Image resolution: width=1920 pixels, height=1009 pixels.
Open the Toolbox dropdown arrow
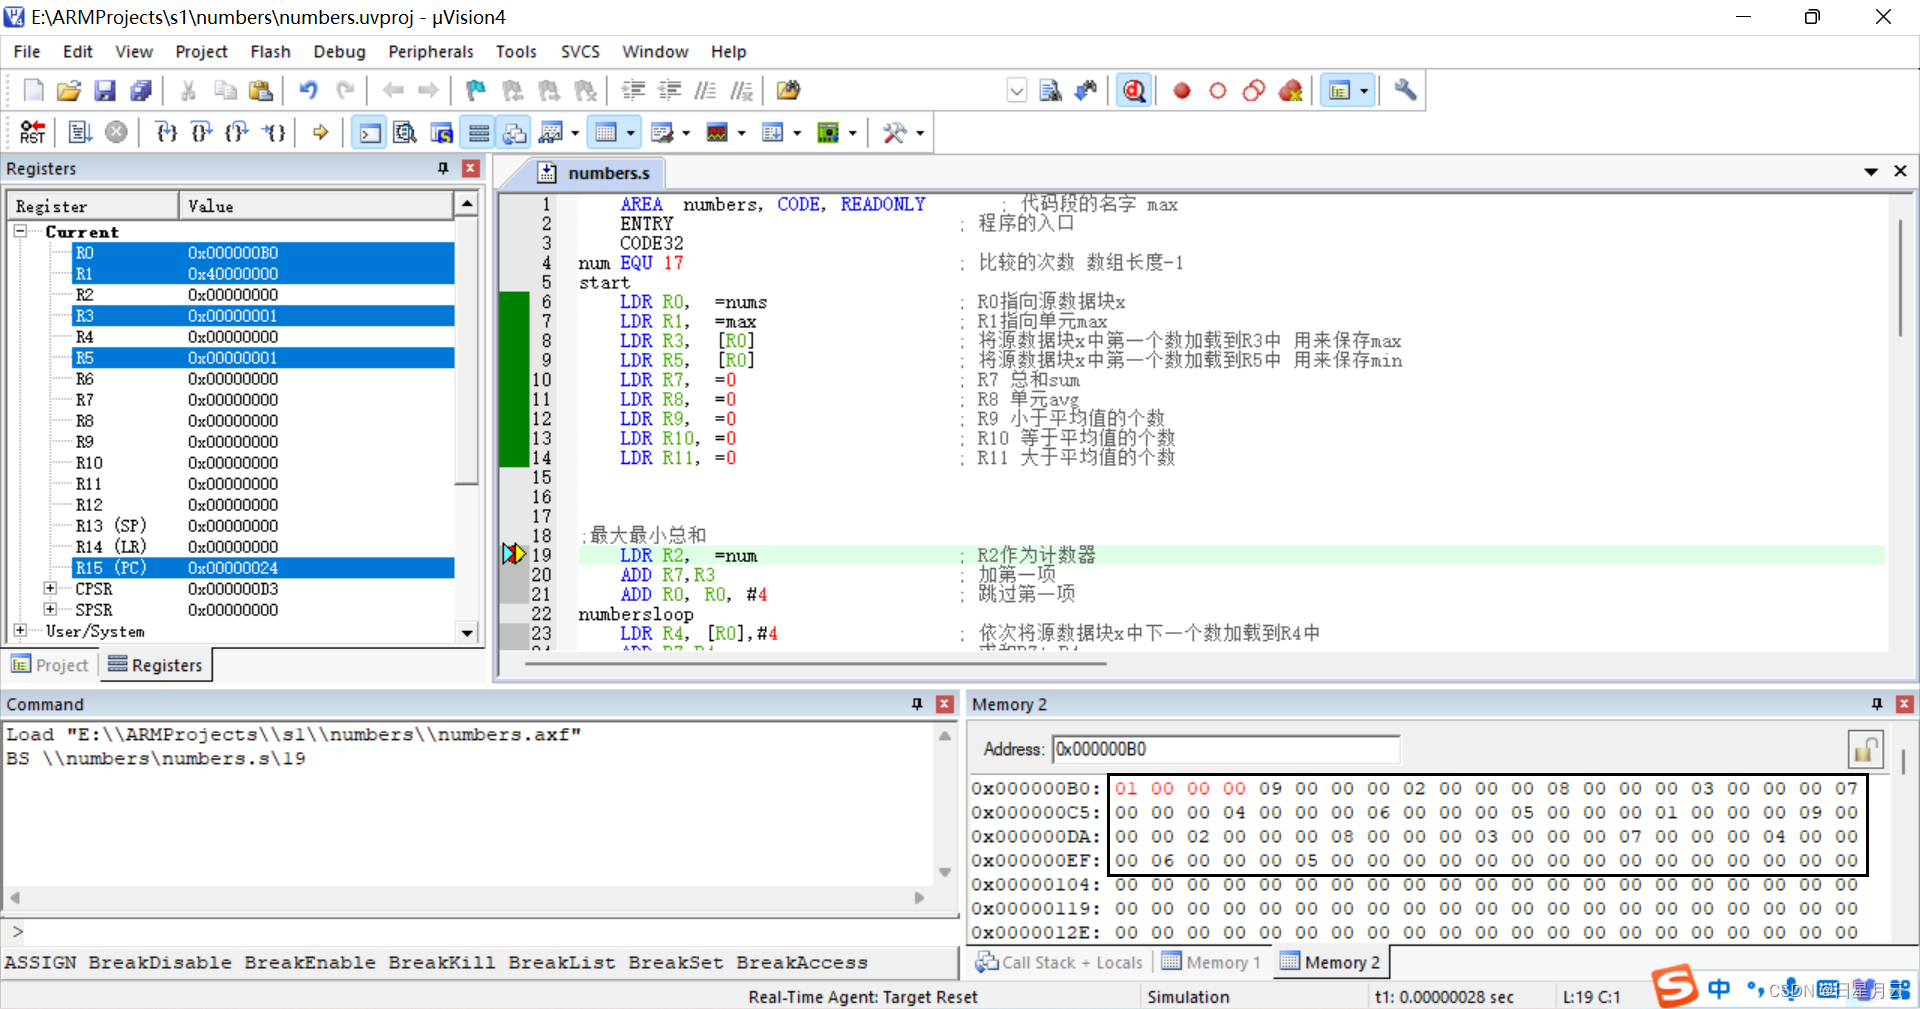[920, 132]
